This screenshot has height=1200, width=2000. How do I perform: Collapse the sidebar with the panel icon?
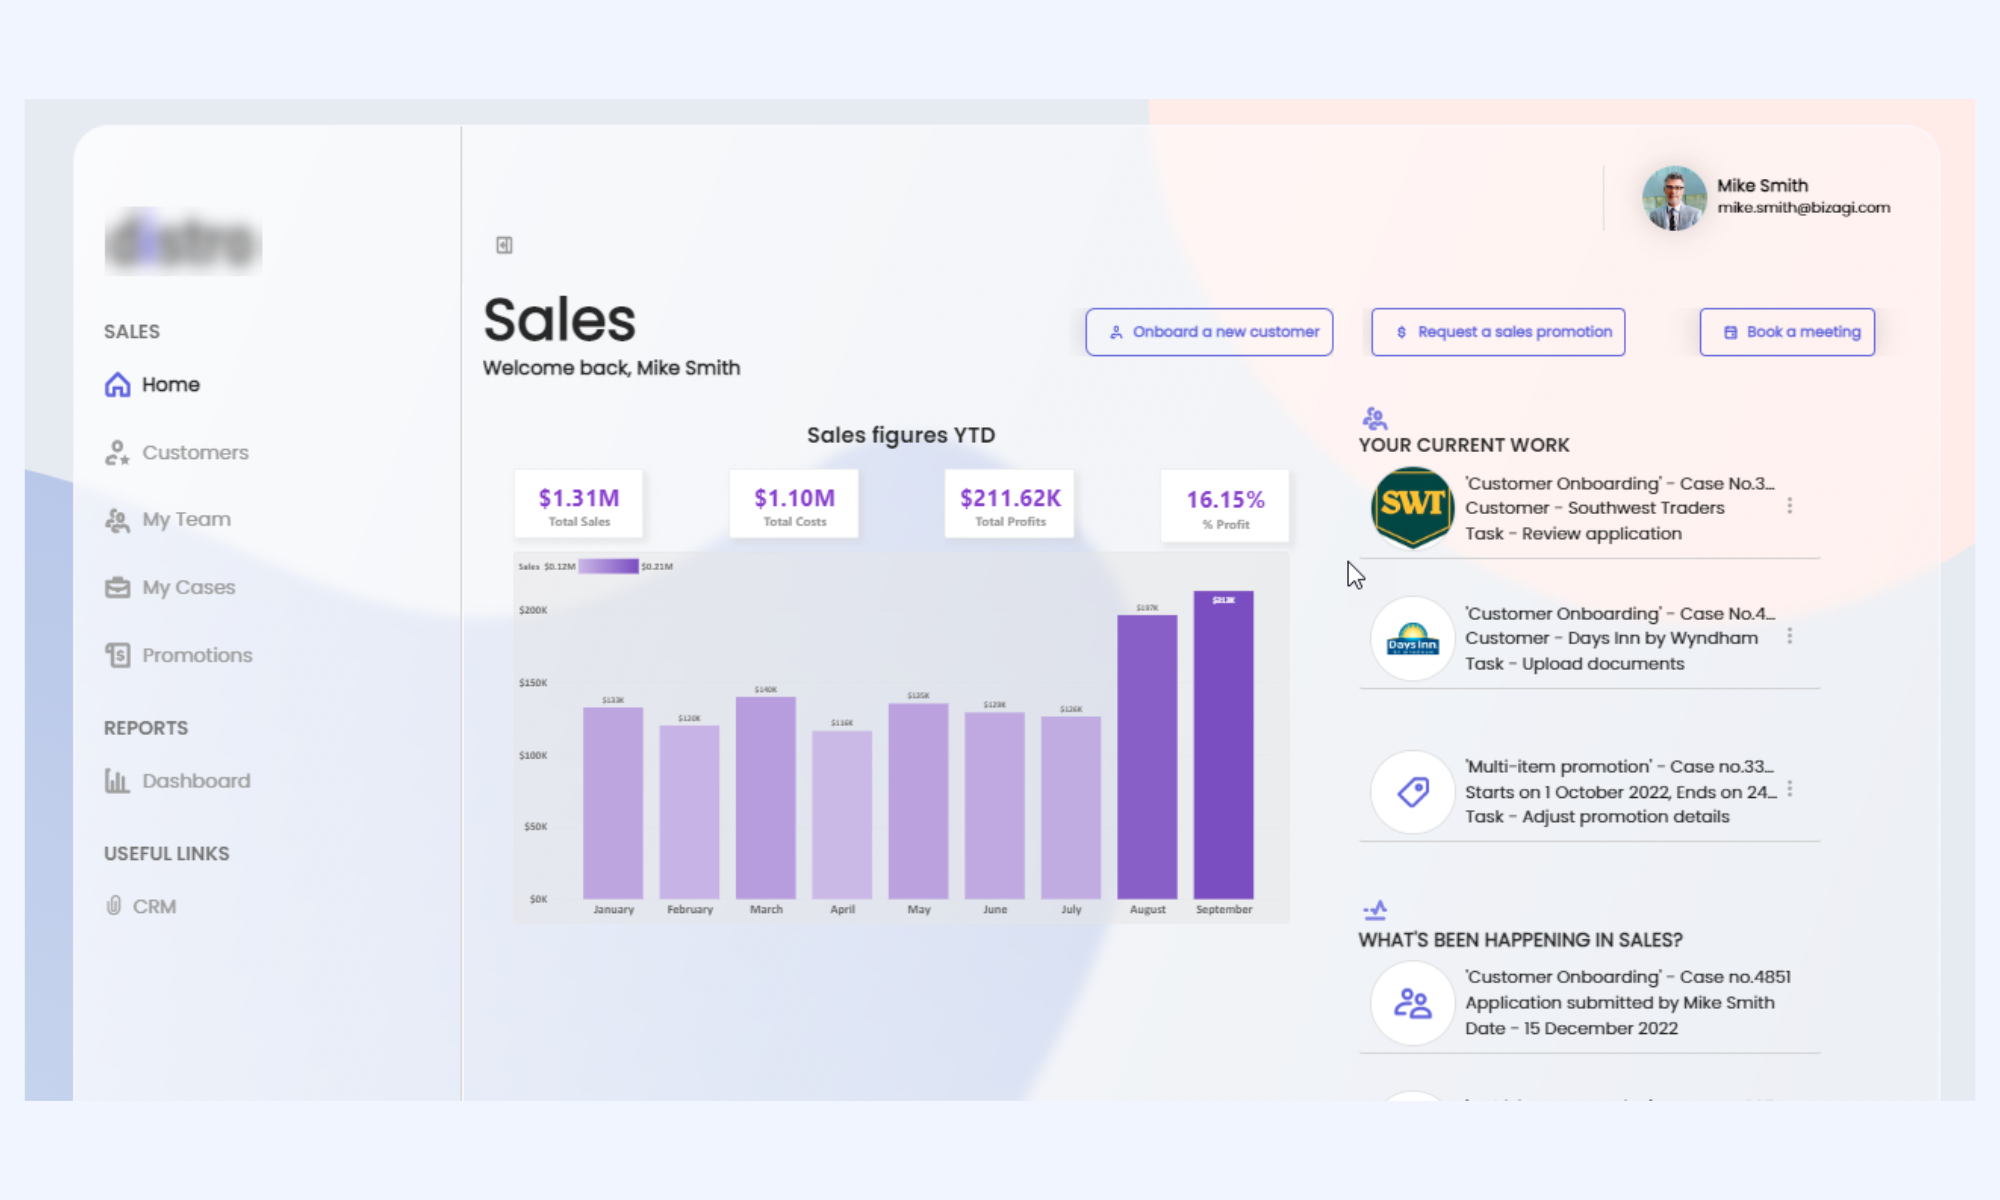(504, 245)
